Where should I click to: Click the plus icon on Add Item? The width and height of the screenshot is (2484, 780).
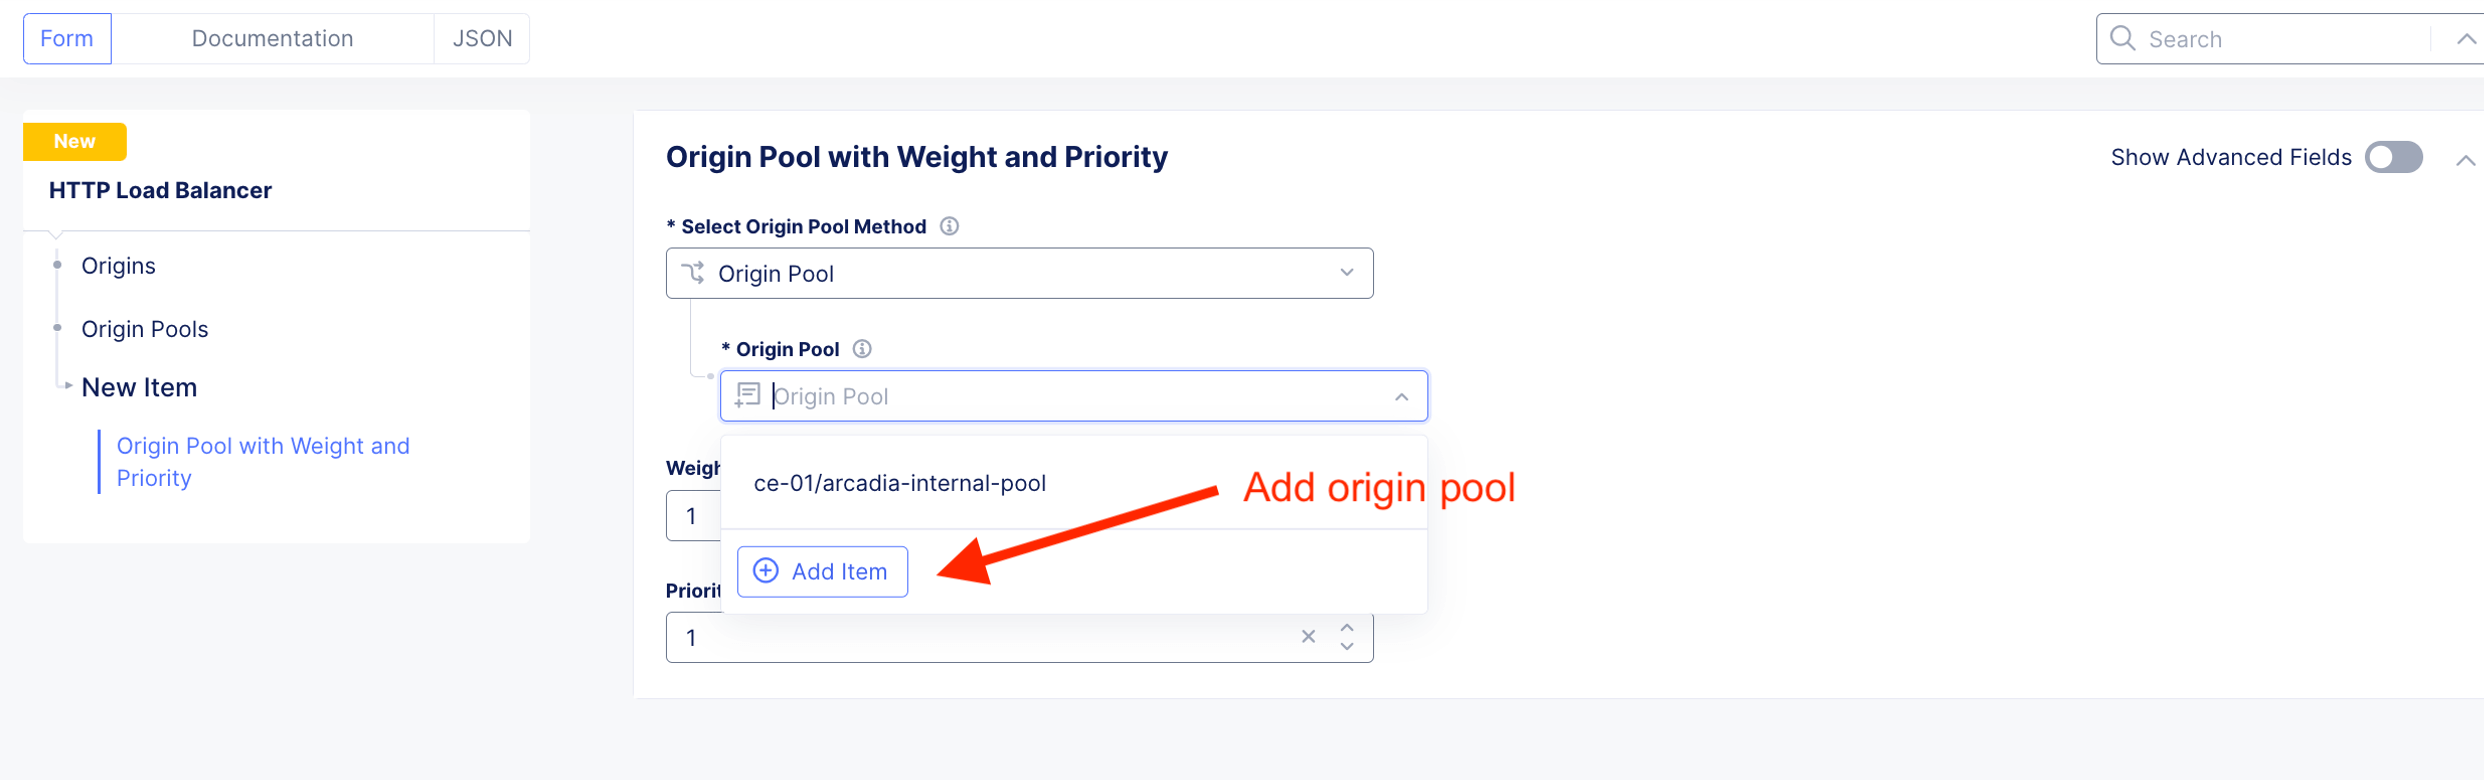click(x=766, y=571)
